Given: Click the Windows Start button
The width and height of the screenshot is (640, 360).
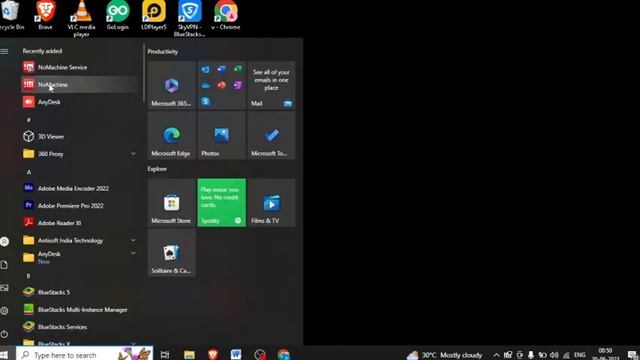Looking at the screenshot, I should pos(4,354).
